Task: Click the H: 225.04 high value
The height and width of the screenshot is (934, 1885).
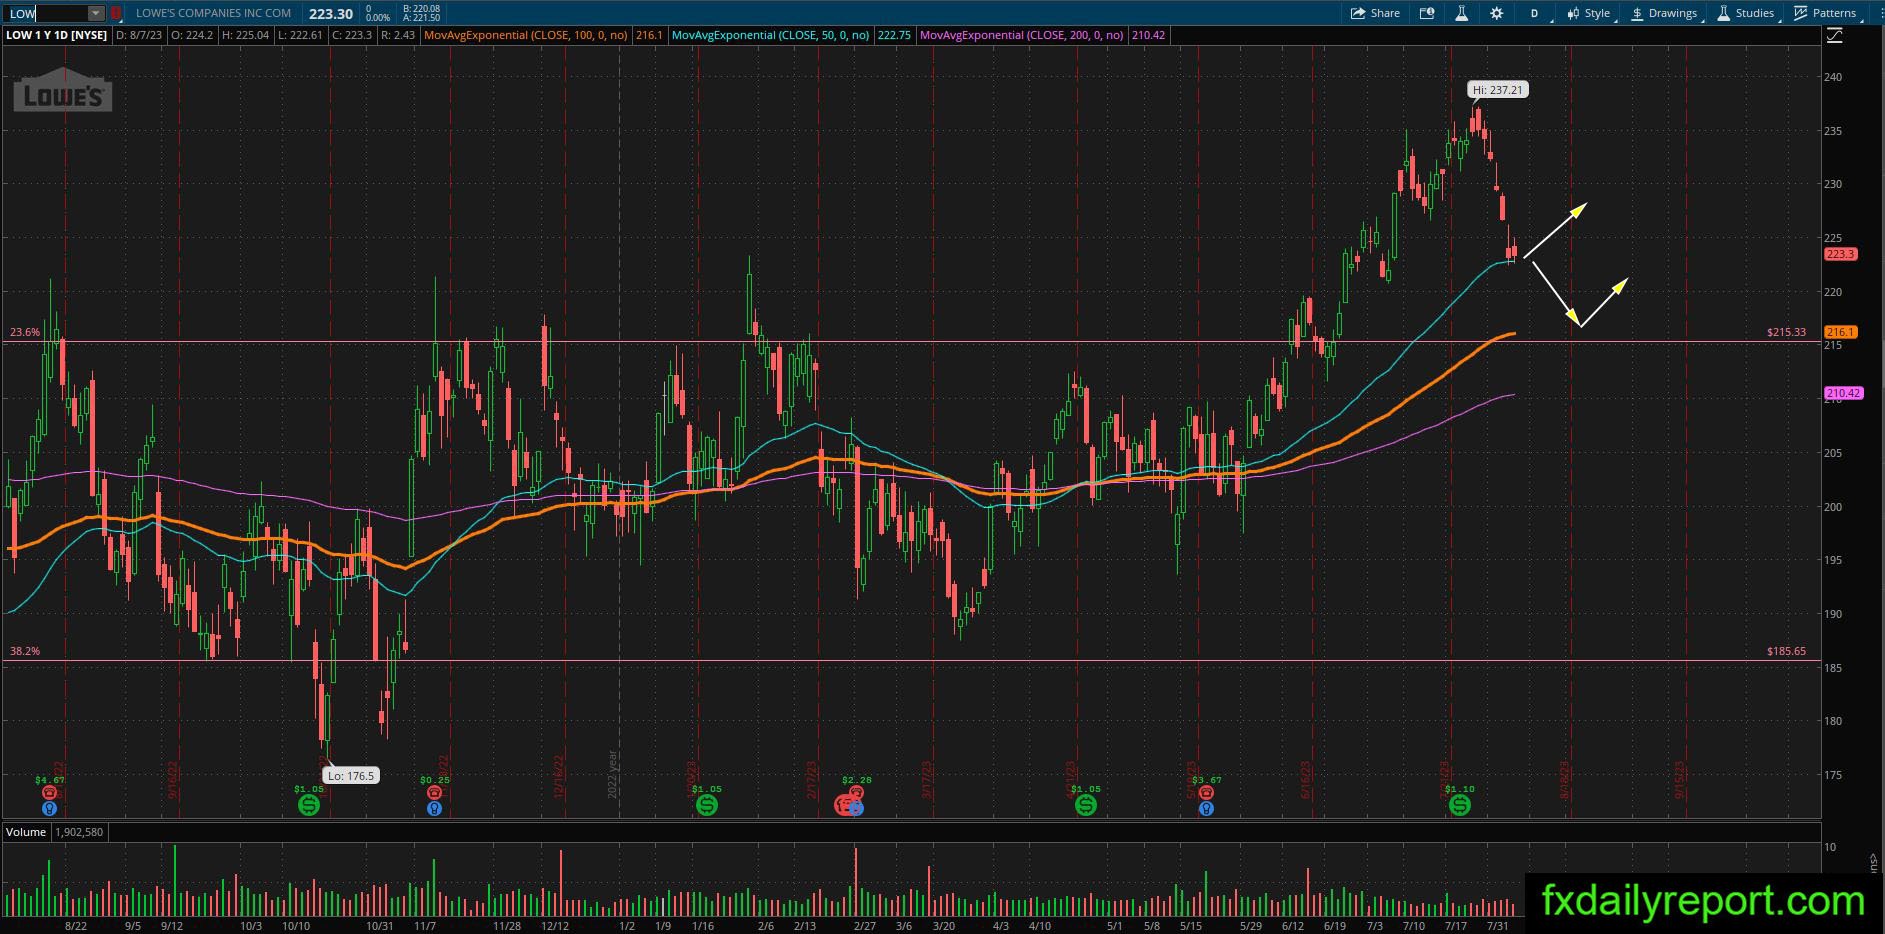Action: (x=245, y=35)
